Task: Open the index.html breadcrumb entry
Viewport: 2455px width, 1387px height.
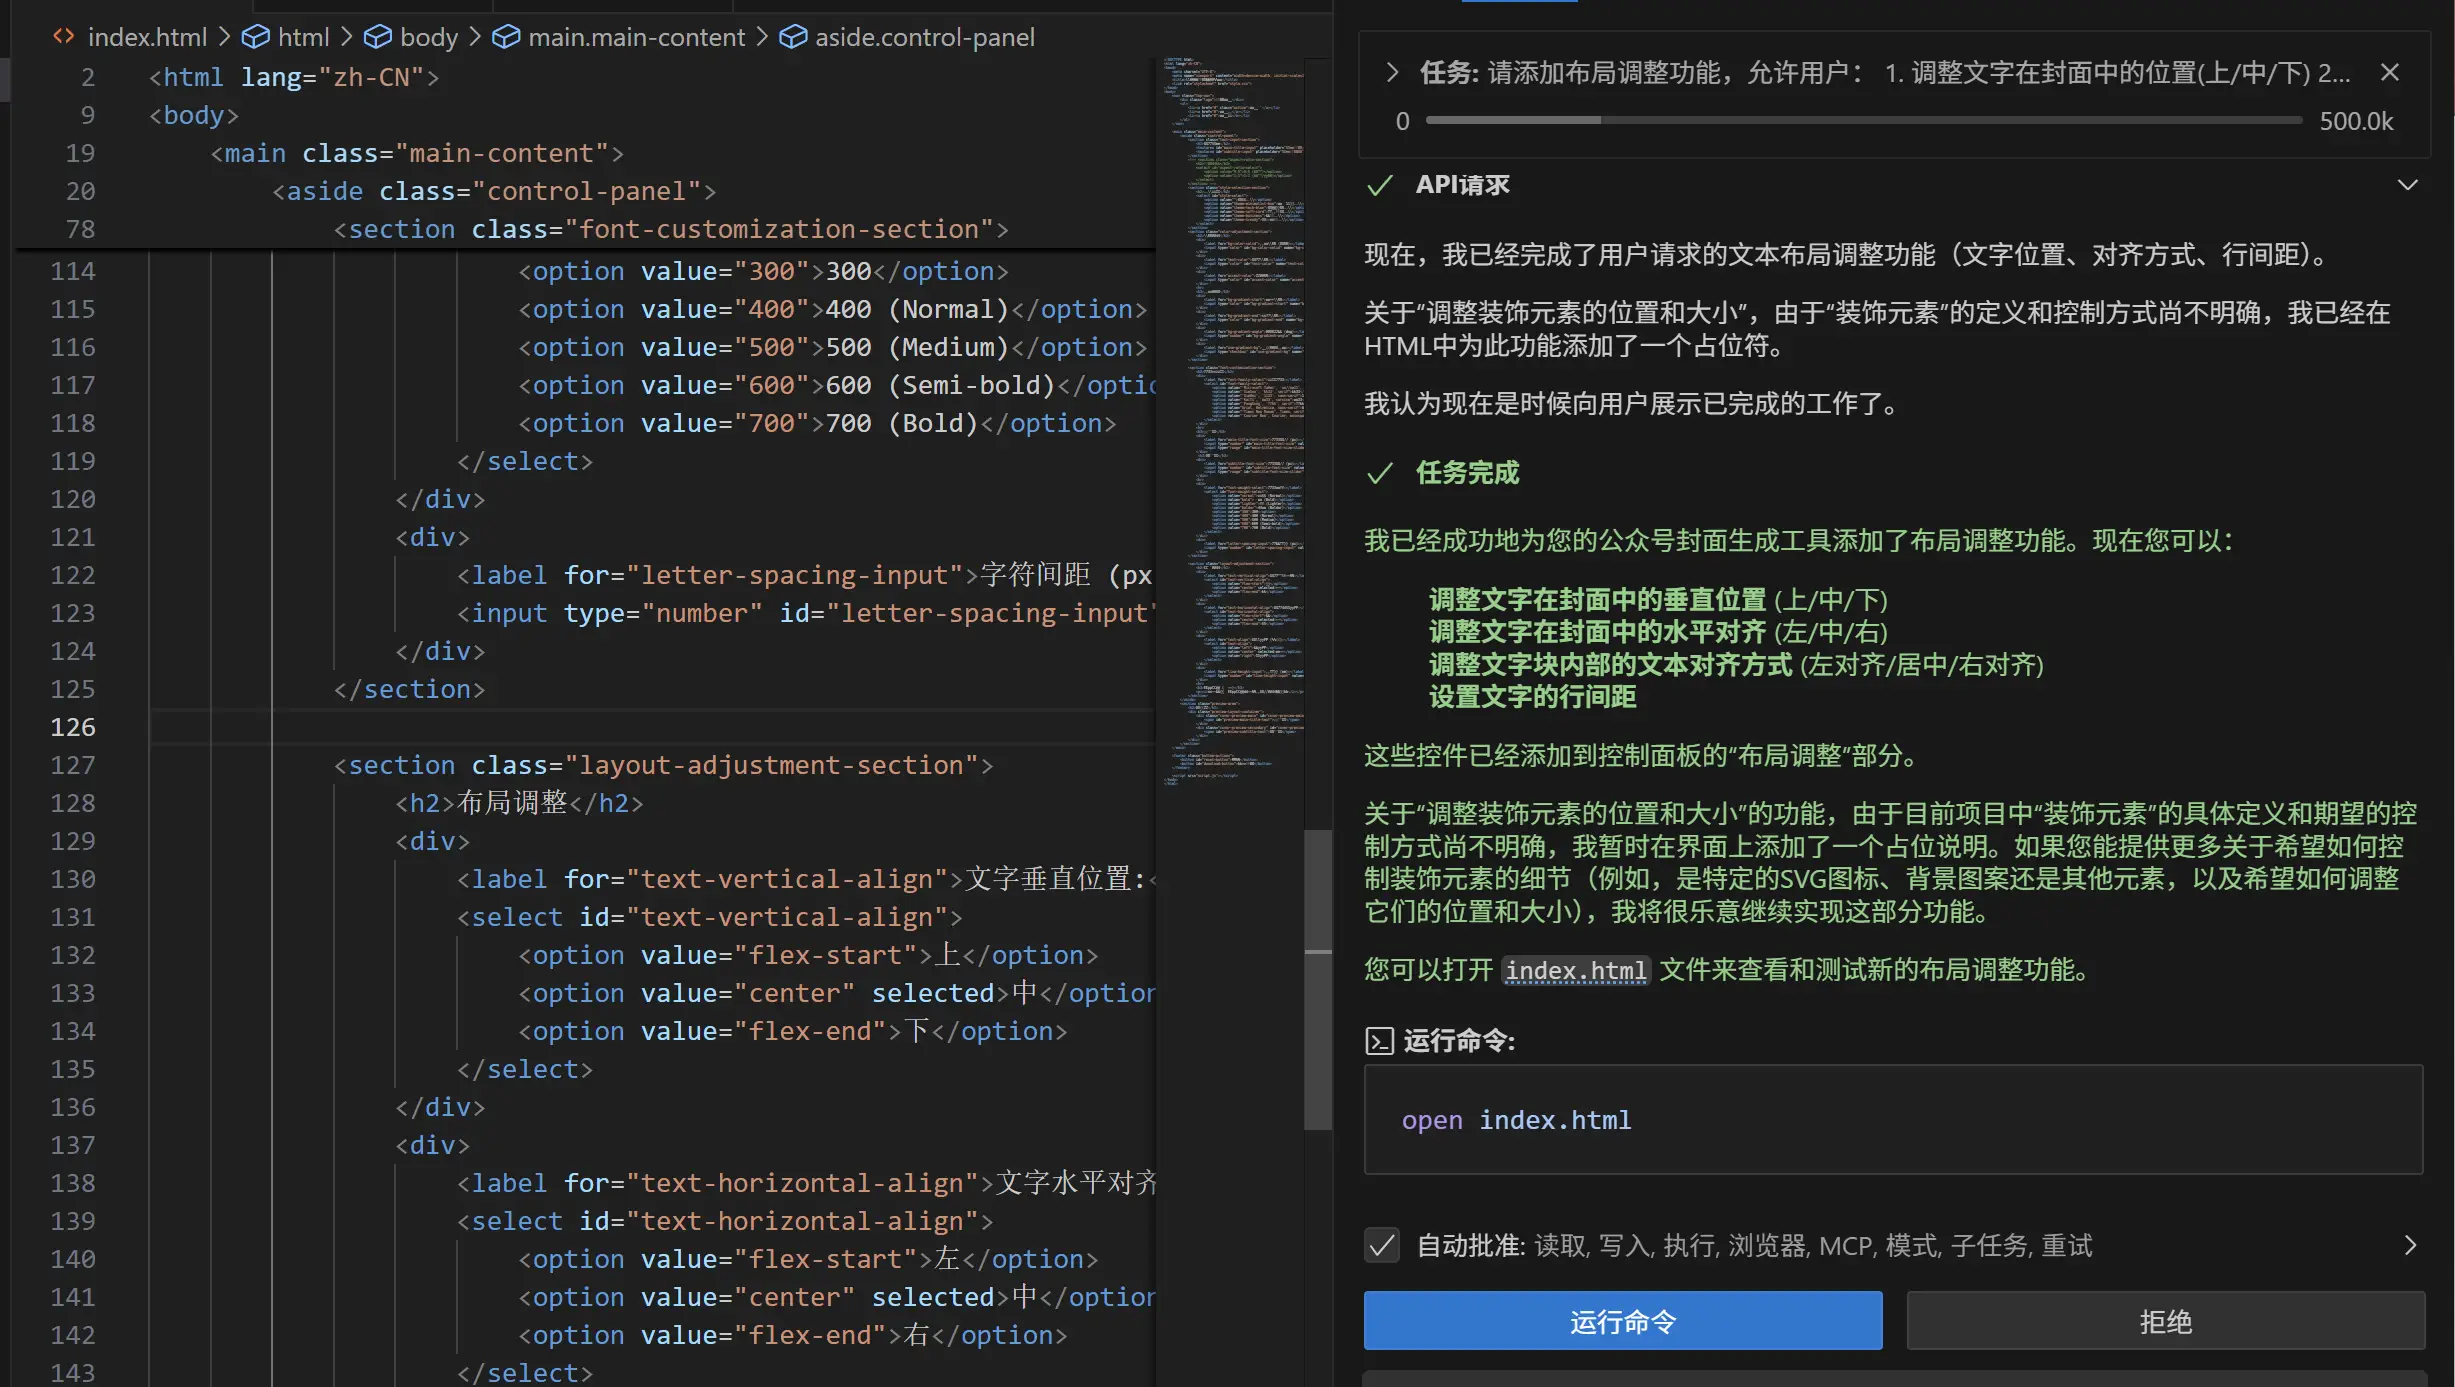Action: (147, 37)
